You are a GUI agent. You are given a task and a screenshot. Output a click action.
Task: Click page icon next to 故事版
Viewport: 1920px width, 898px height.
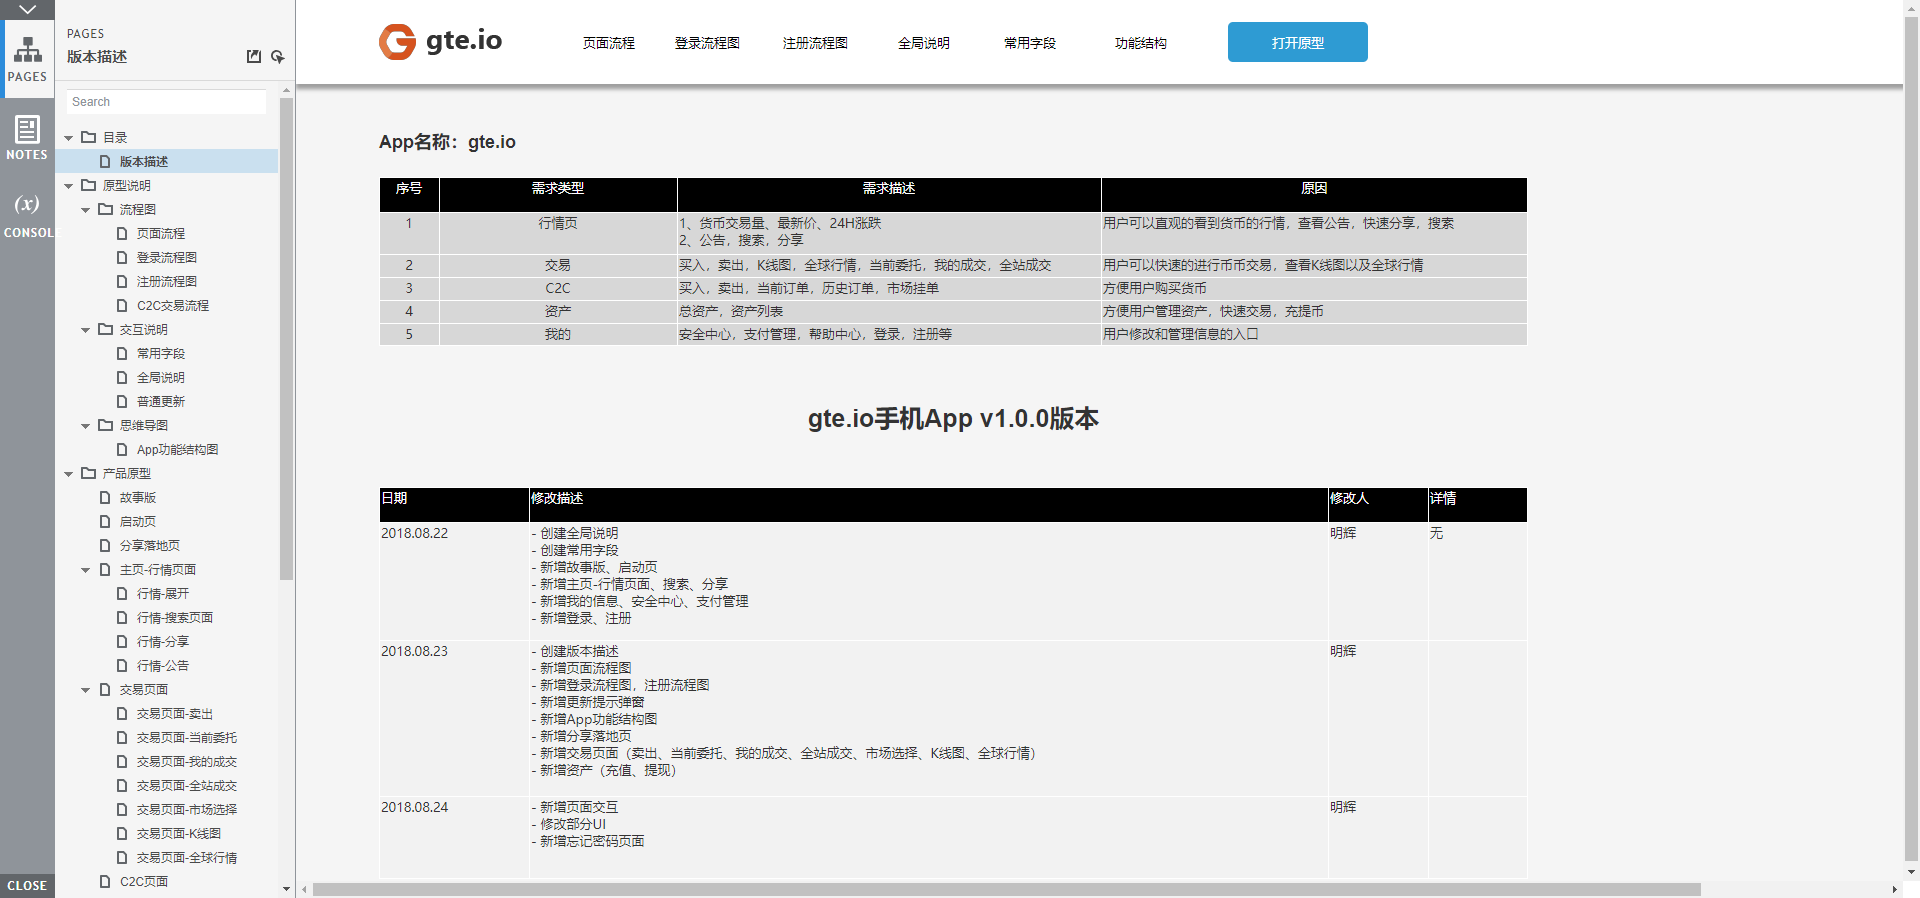point(105,497)
